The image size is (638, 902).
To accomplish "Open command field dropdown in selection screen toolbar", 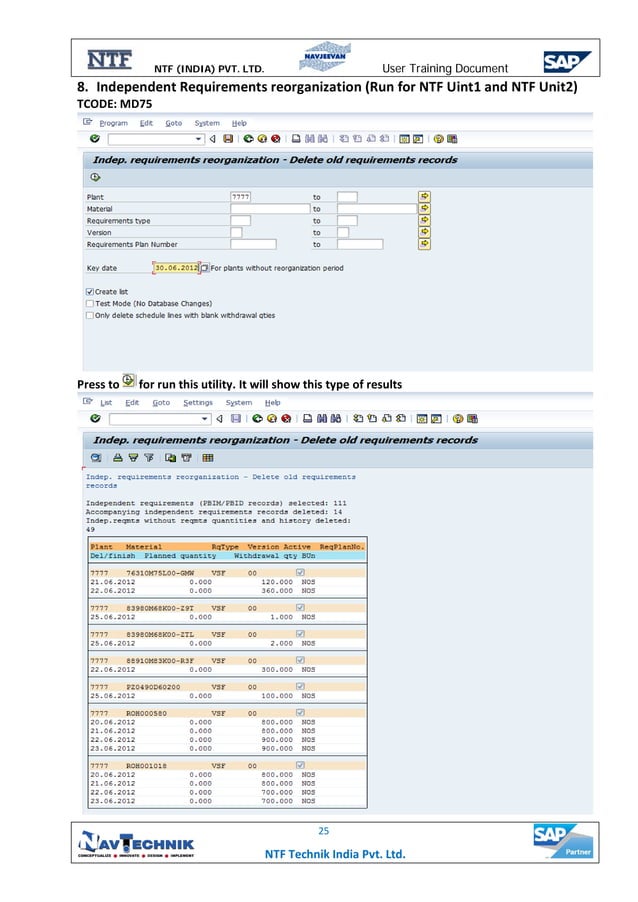I will (x=198, y=139).
